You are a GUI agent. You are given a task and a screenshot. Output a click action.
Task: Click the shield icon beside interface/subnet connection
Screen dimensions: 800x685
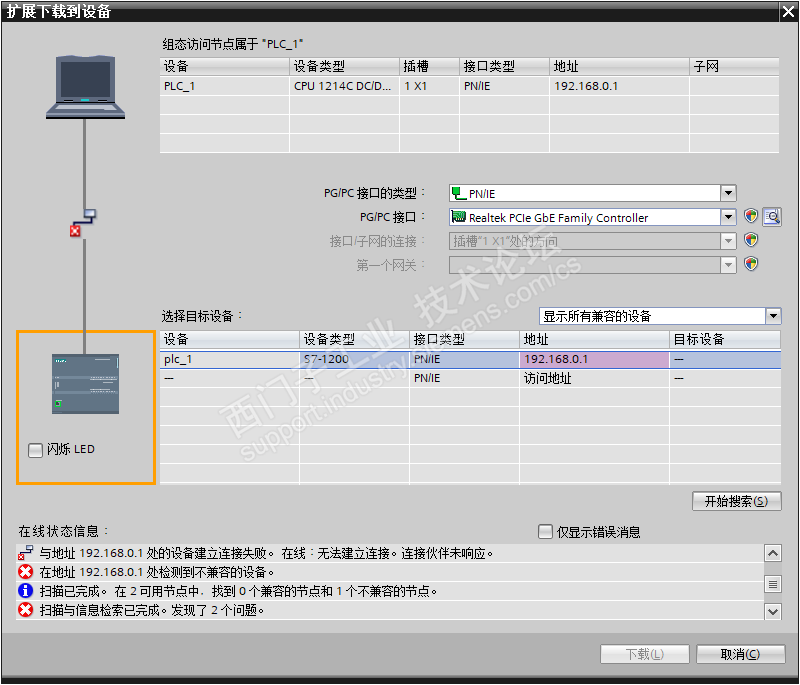[x=751, y=240]
